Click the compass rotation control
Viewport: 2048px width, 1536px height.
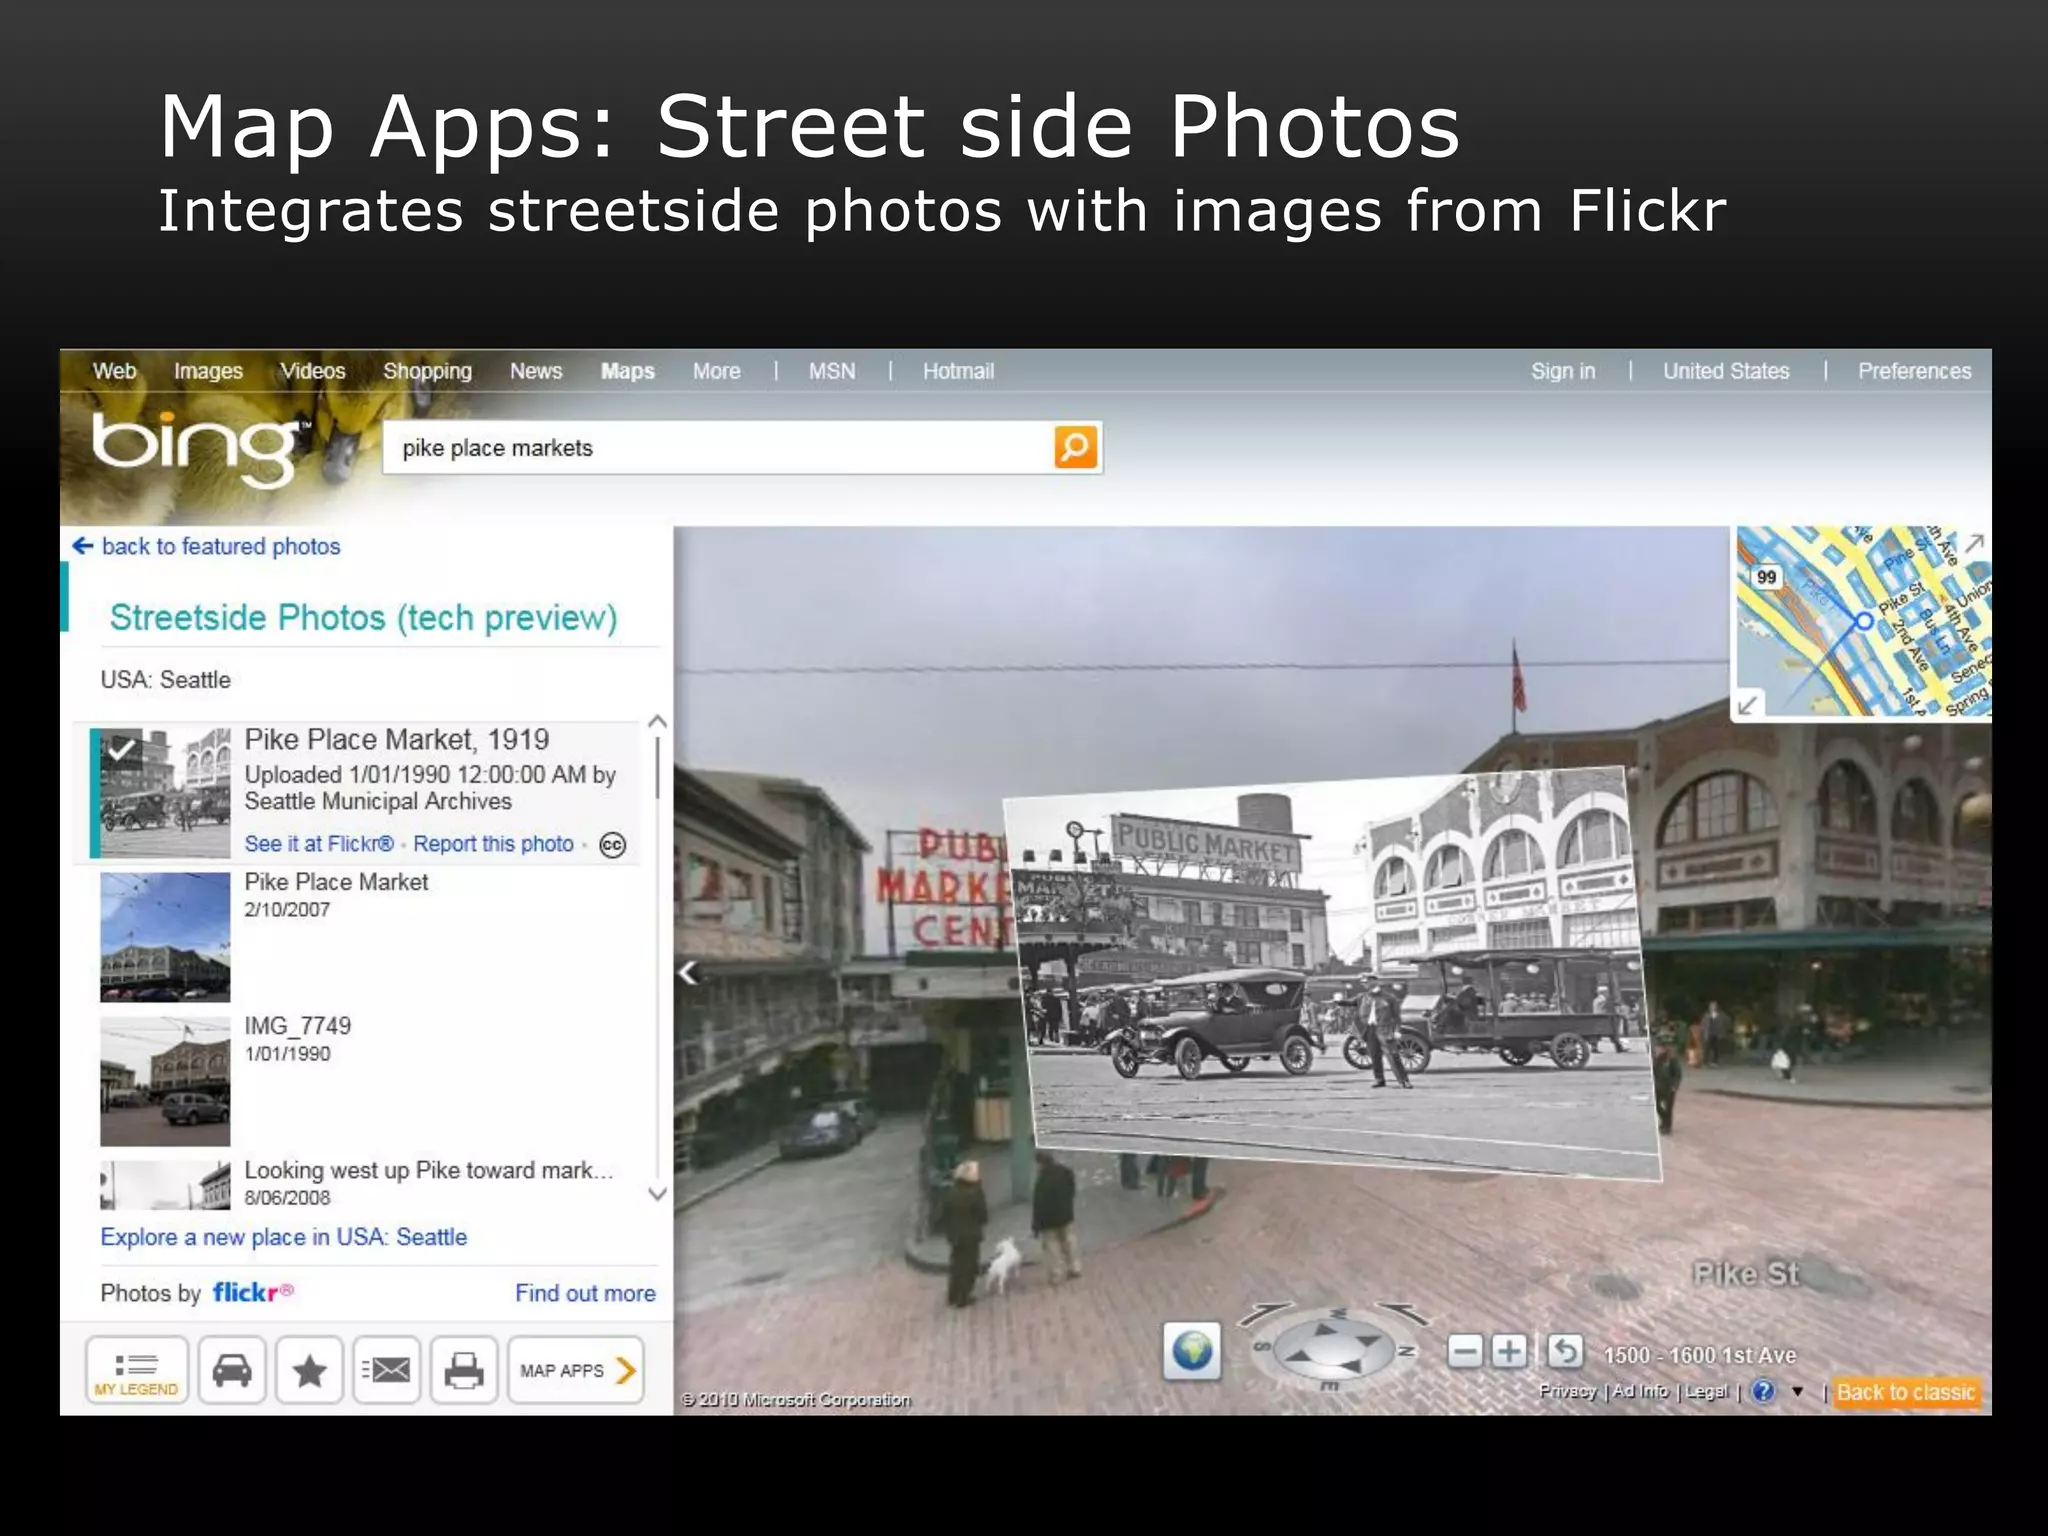(x=1333, y=1348)
